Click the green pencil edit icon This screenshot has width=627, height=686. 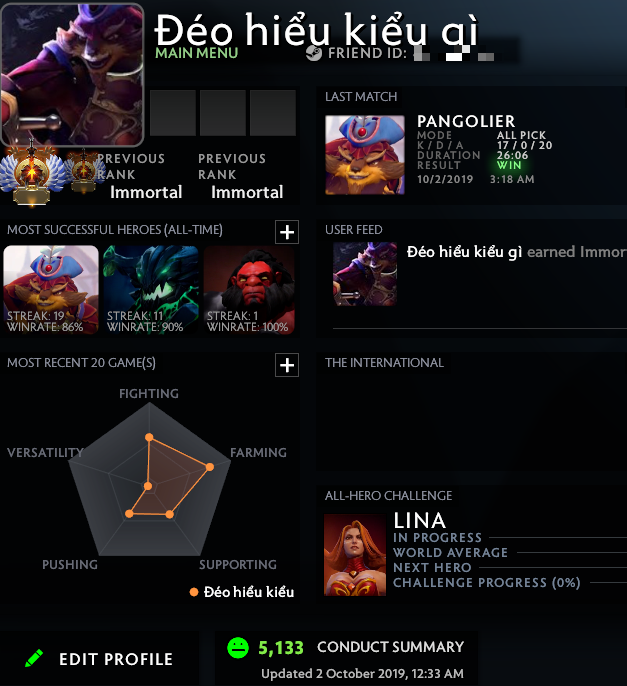(34, 658)
